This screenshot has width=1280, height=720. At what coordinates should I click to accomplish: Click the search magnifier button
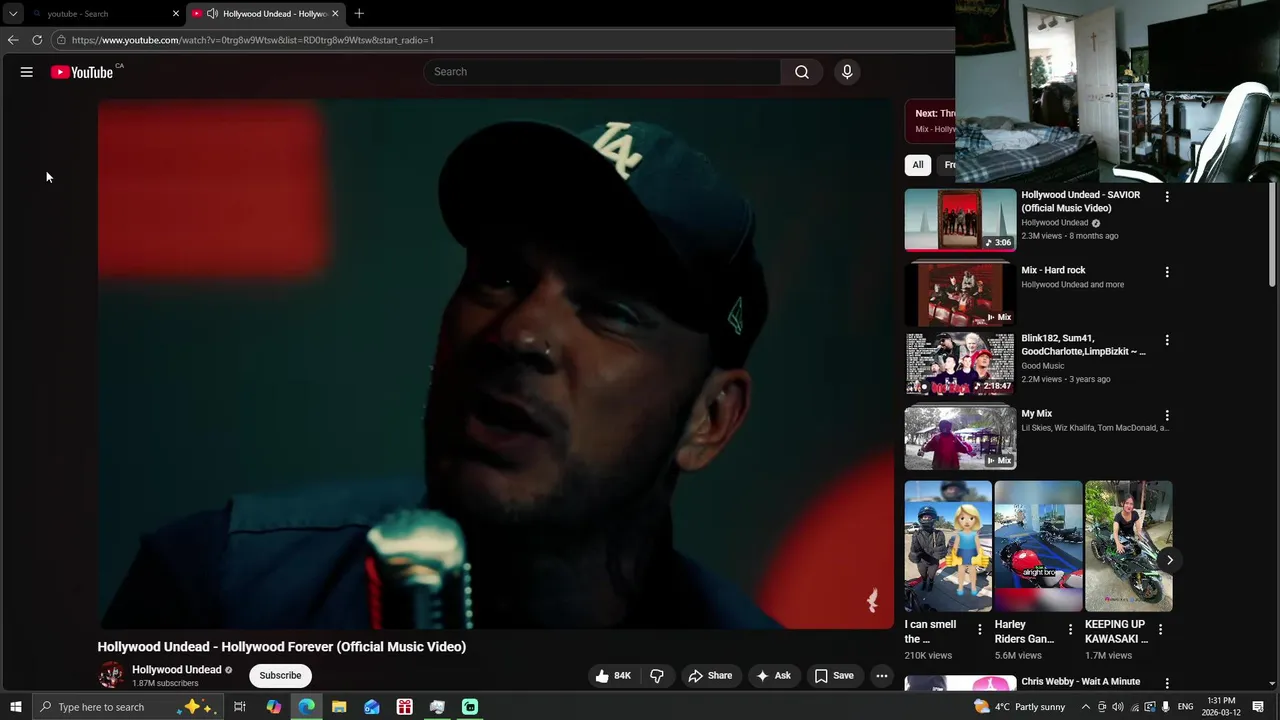(802, 72)
